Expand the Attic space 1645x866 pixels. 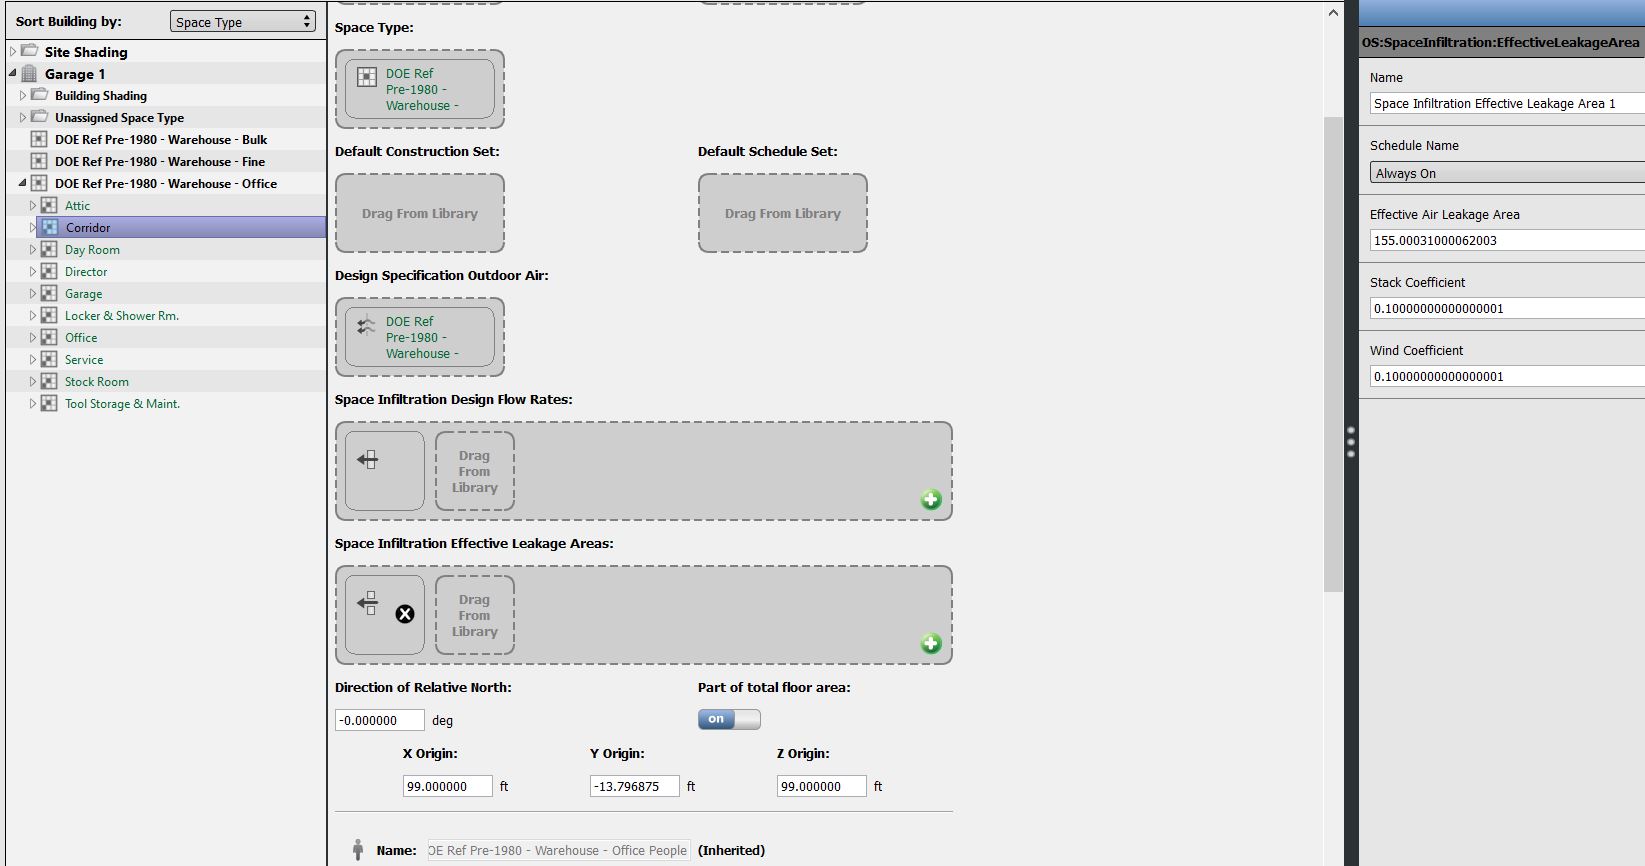[x=33, y=205]
